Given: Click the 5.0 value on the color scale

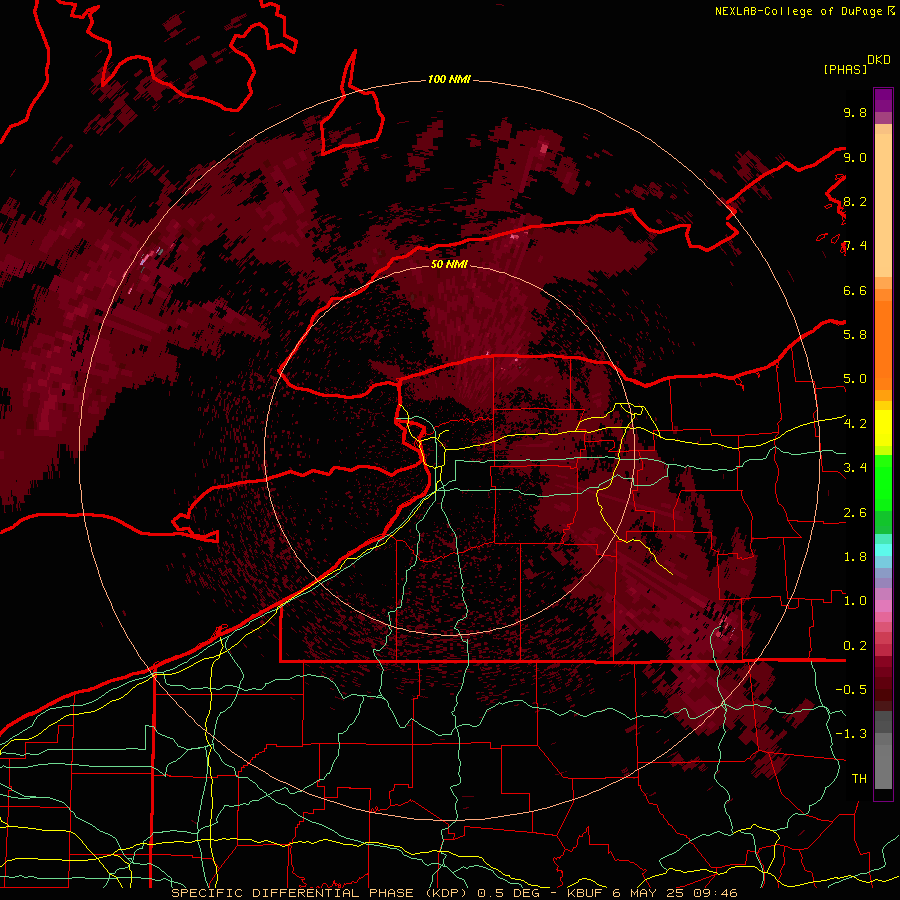Looking at the screenshot, I should click(855, 379).
